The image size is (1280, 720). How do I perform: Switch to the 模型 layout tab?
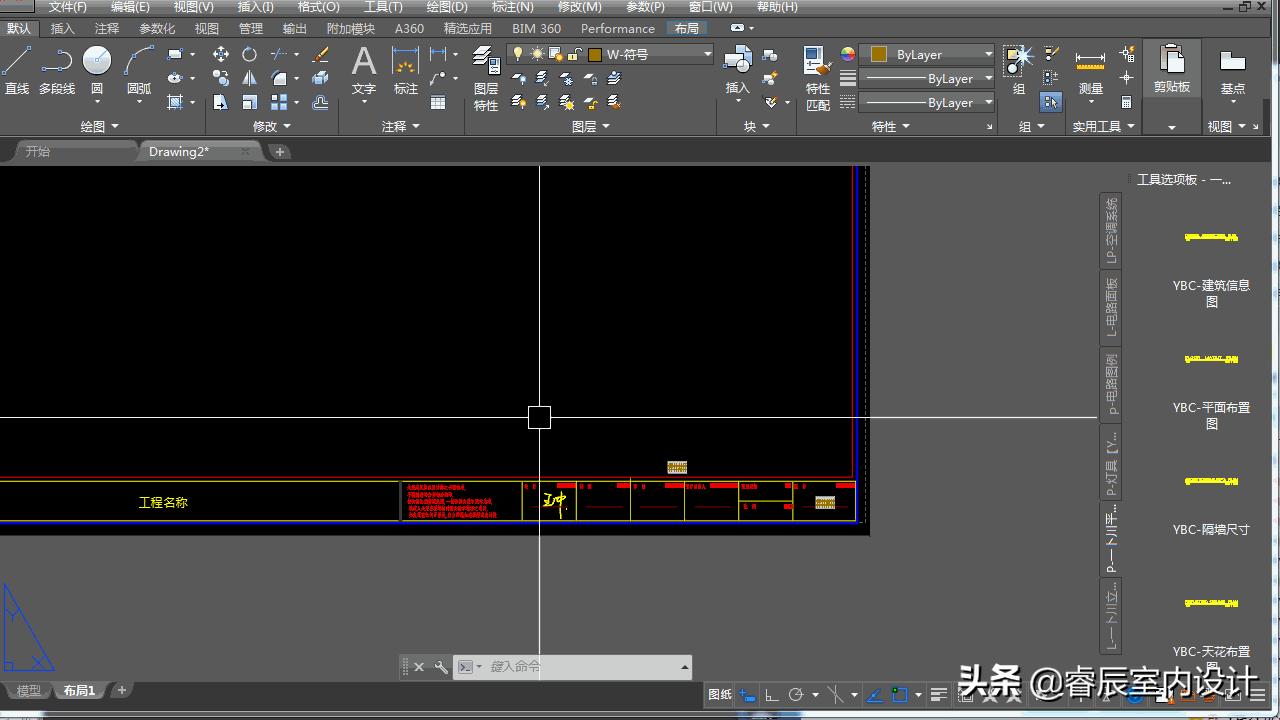pos(29,691)
